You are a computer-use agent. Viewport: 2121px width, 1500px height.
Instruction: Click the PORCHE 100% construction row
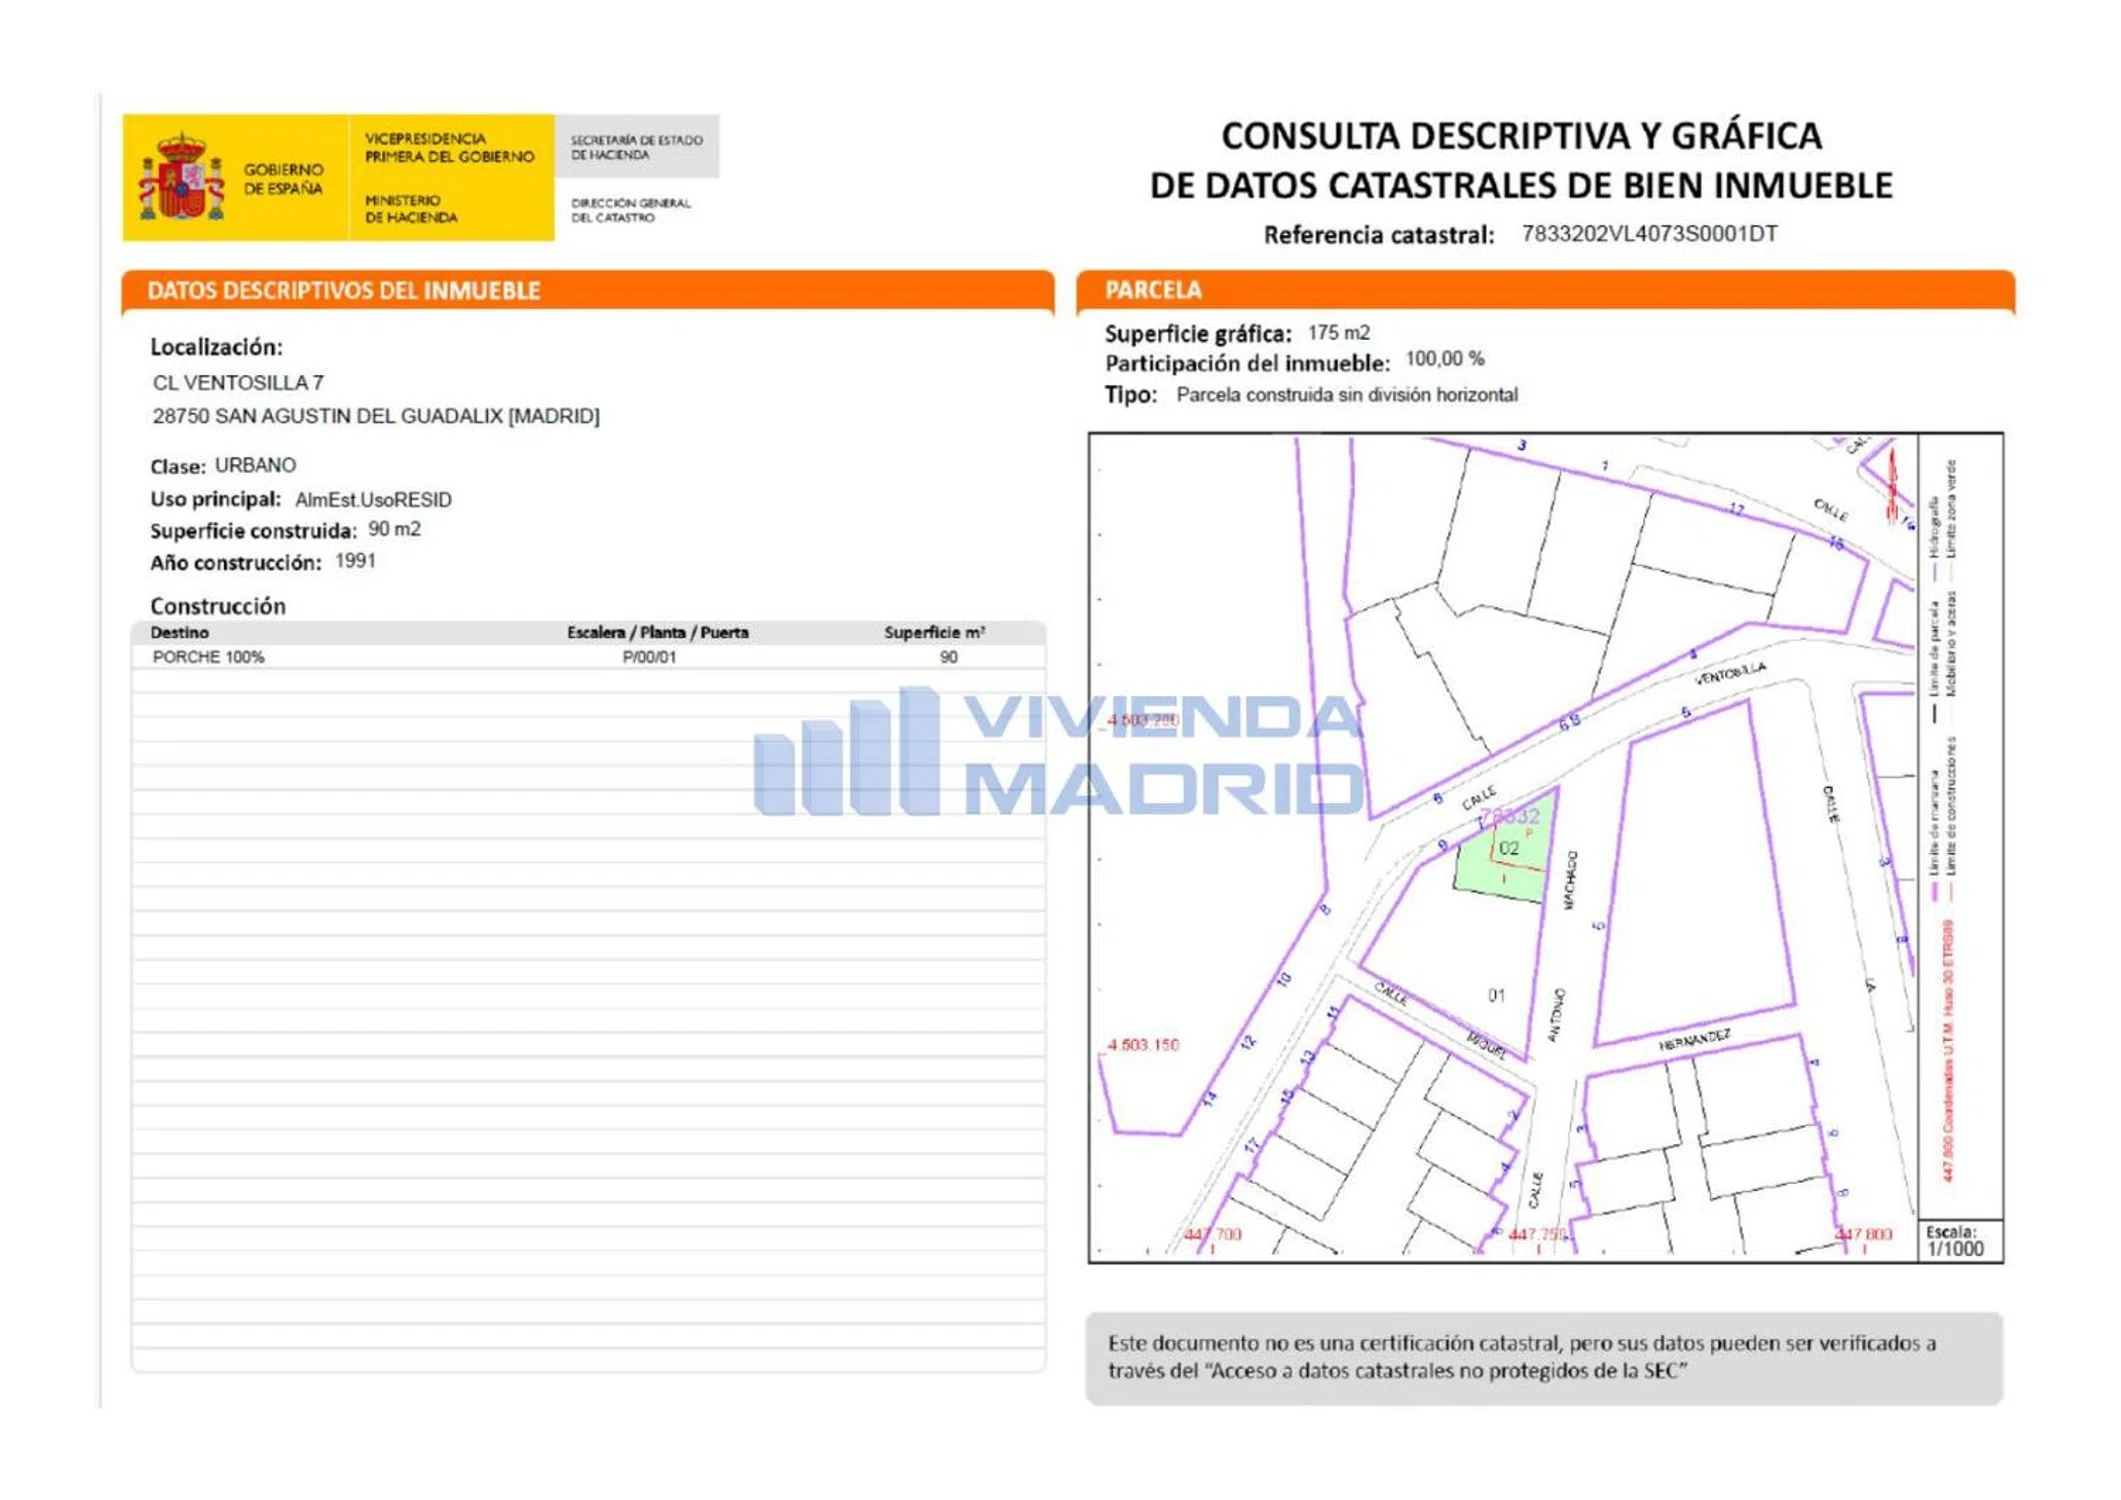pyautogui.click(x=208, y=657)
